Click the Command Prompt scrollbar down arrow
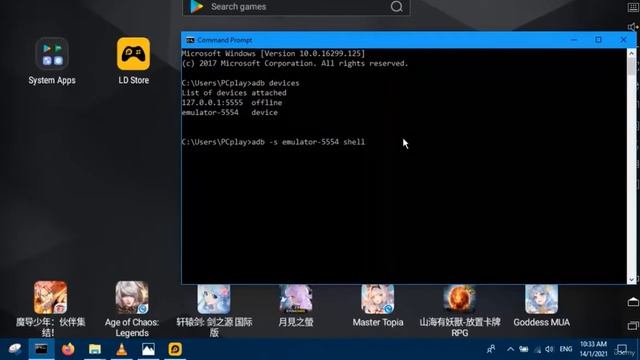 pyautogui.click(x=631, y=280)
